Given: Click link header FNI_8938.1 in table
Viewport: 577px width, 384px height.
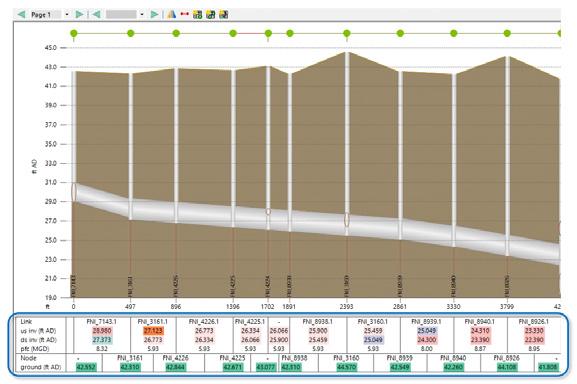Looking at the screenshot, I should pyautogui.click(x=318, y=321).
